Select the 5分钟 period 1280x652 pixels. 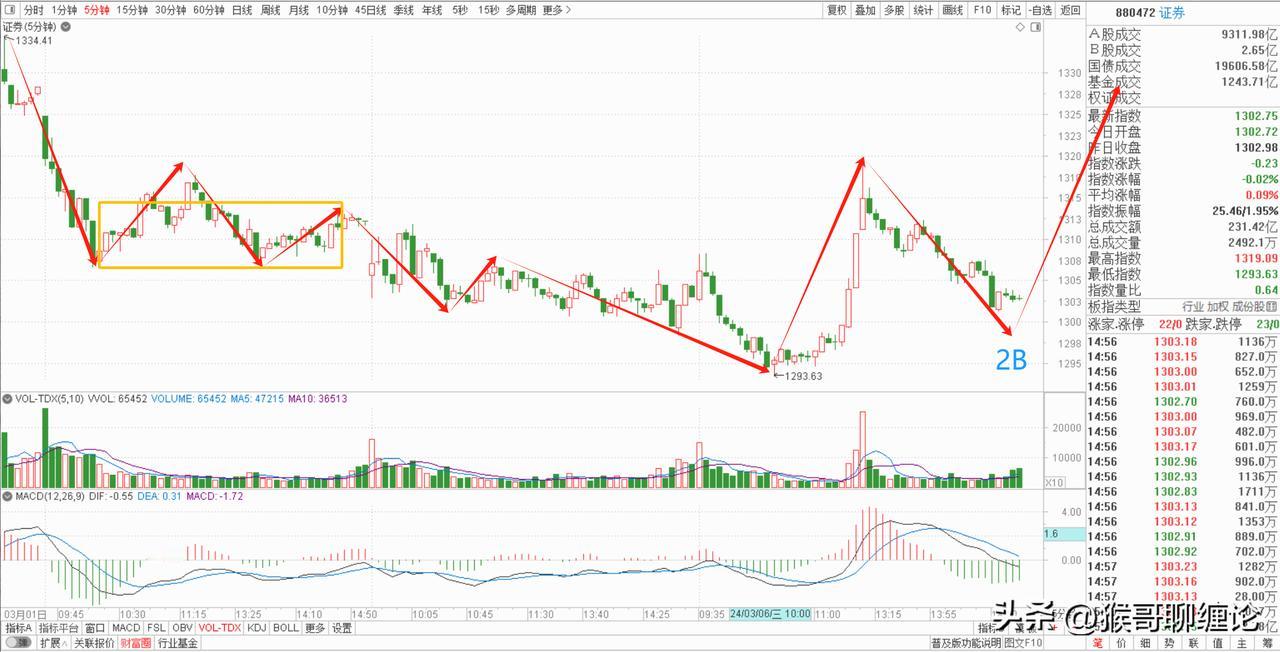point(97,10)
